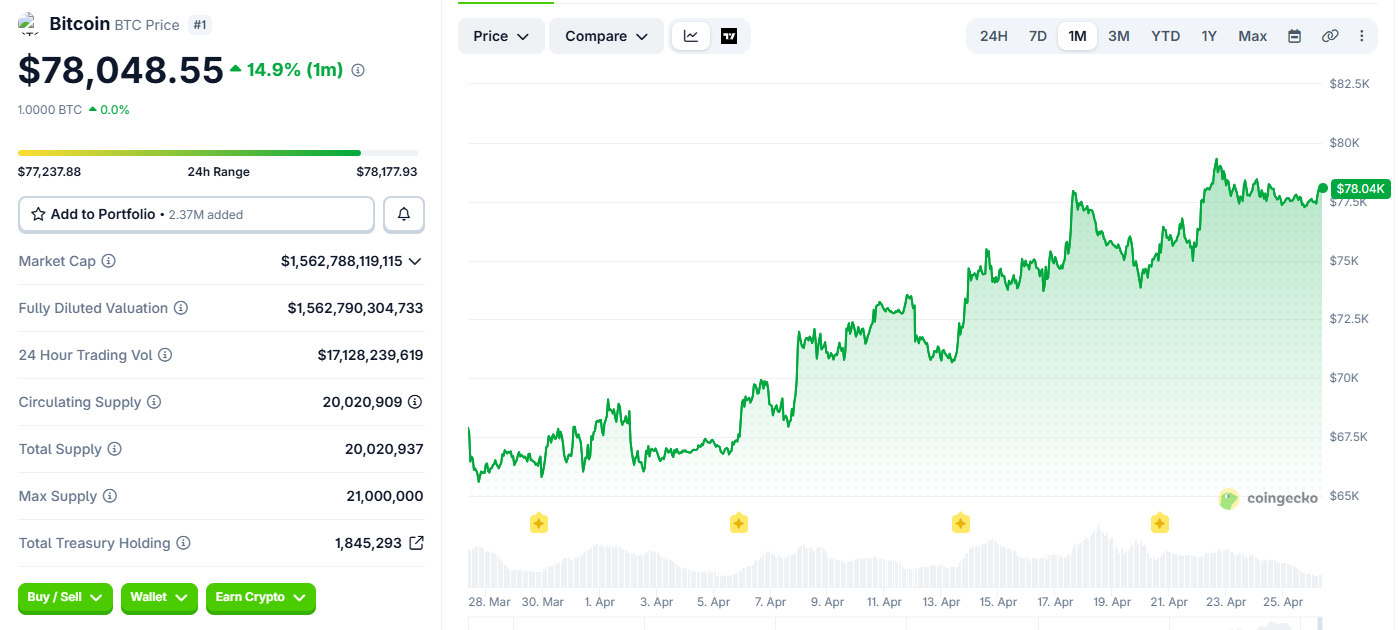Click the $78.04K current price tag
1398x630 pixels.
coord(1360,188)
